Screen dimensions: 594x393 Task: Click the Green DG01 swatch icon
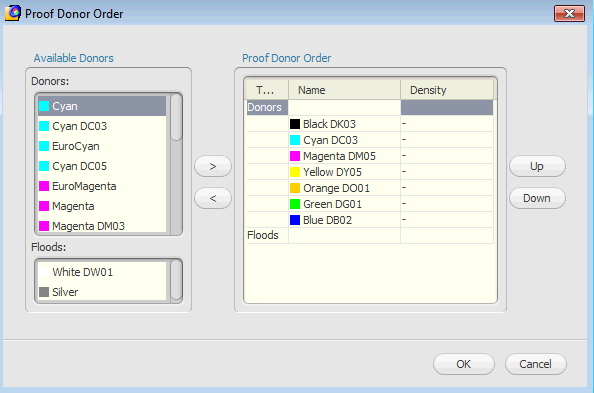click(x=295, y=204)
